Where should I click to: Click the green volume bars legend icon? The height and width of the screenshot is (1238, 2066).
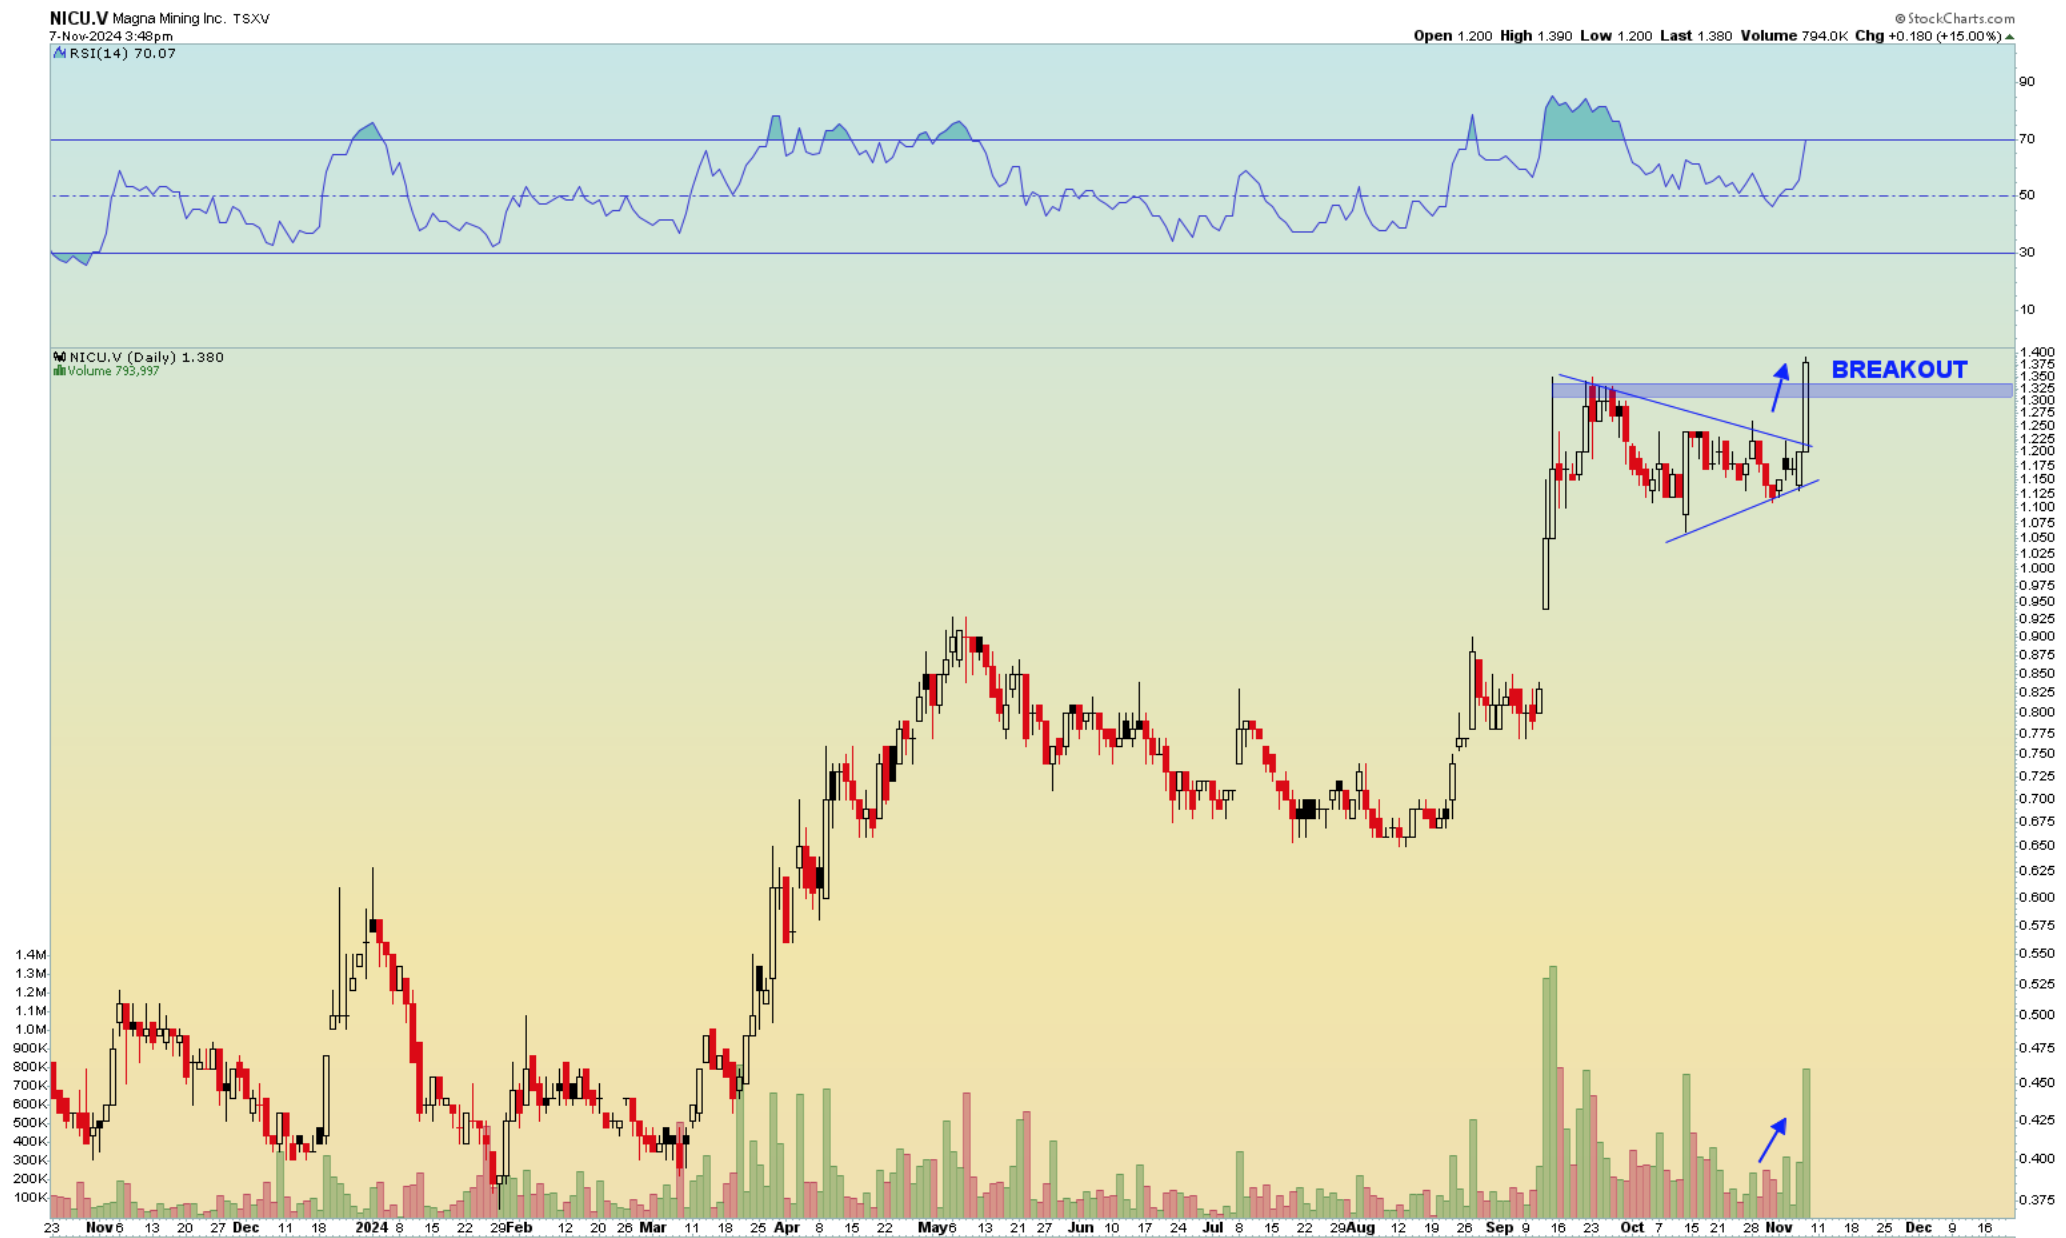tap(59, 371)
